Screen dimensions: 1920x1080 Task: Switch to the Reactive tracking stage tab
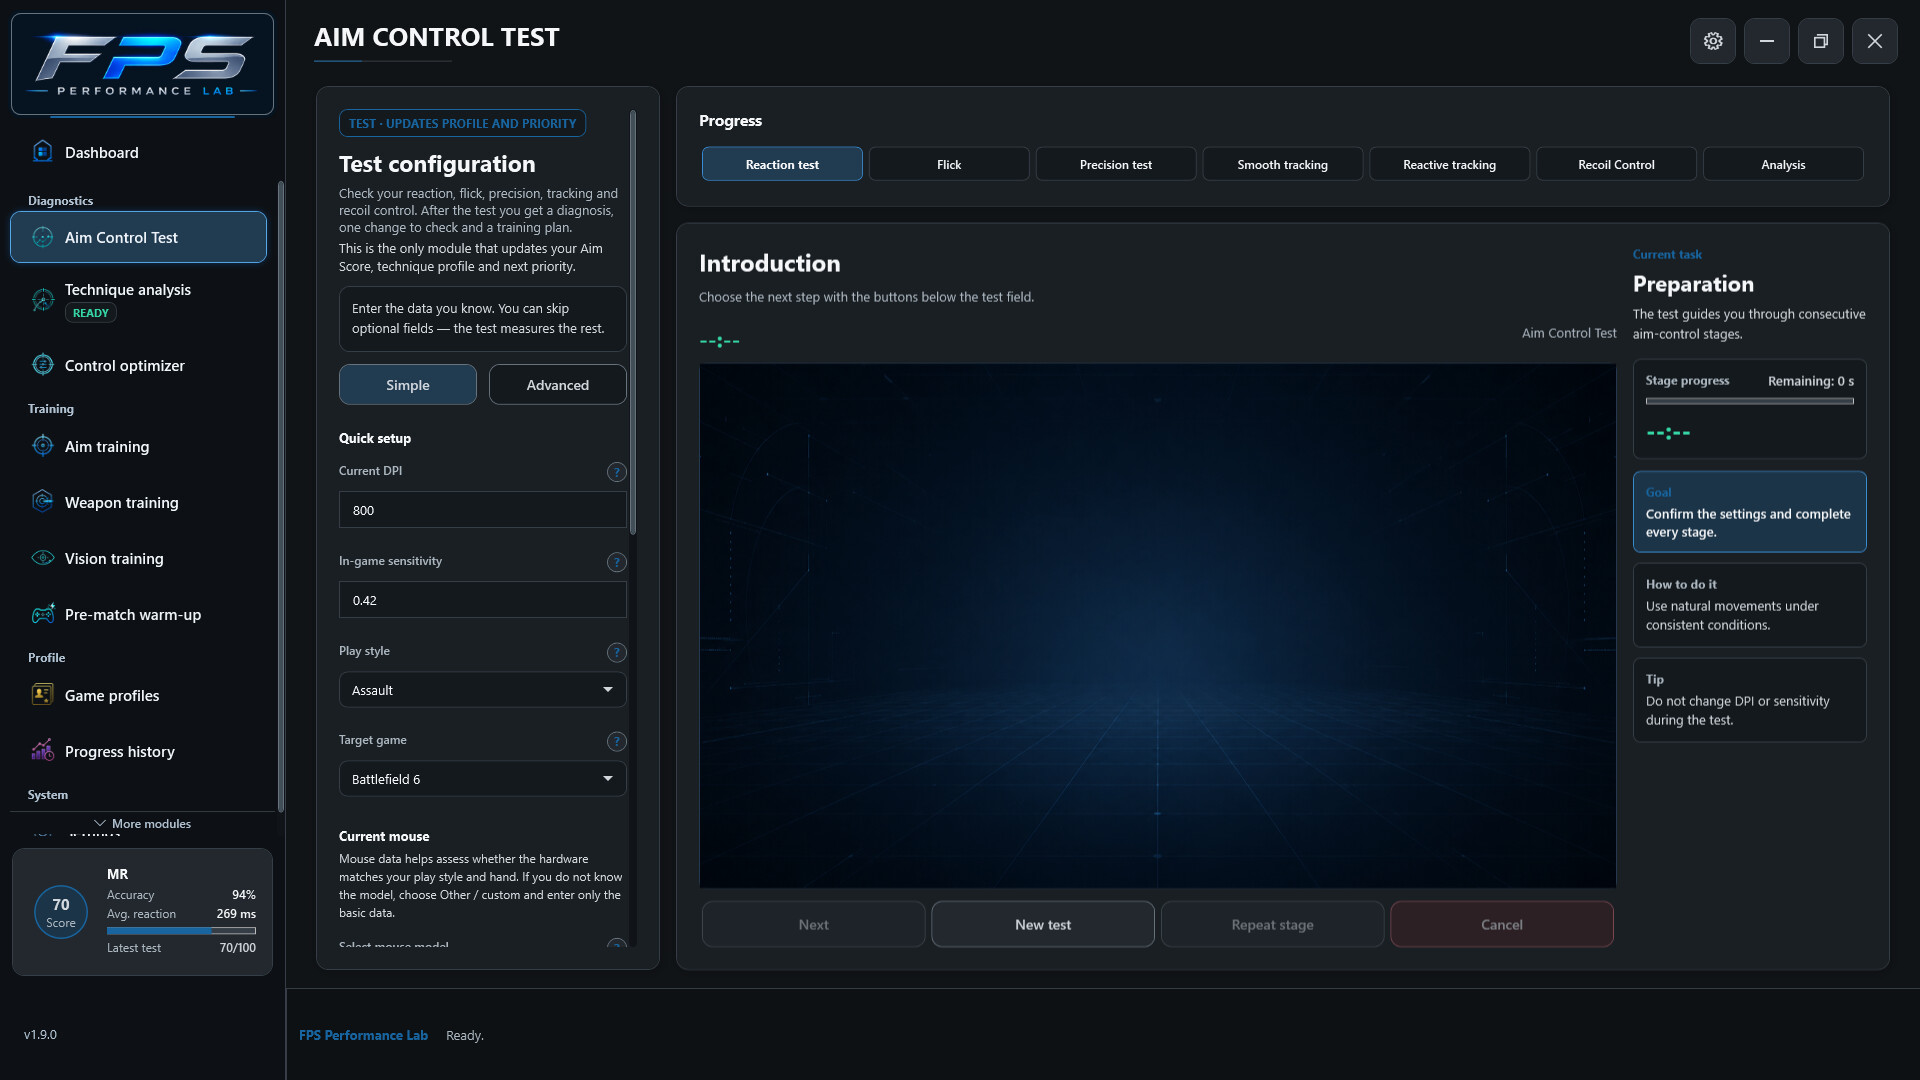click(1449, 164)
